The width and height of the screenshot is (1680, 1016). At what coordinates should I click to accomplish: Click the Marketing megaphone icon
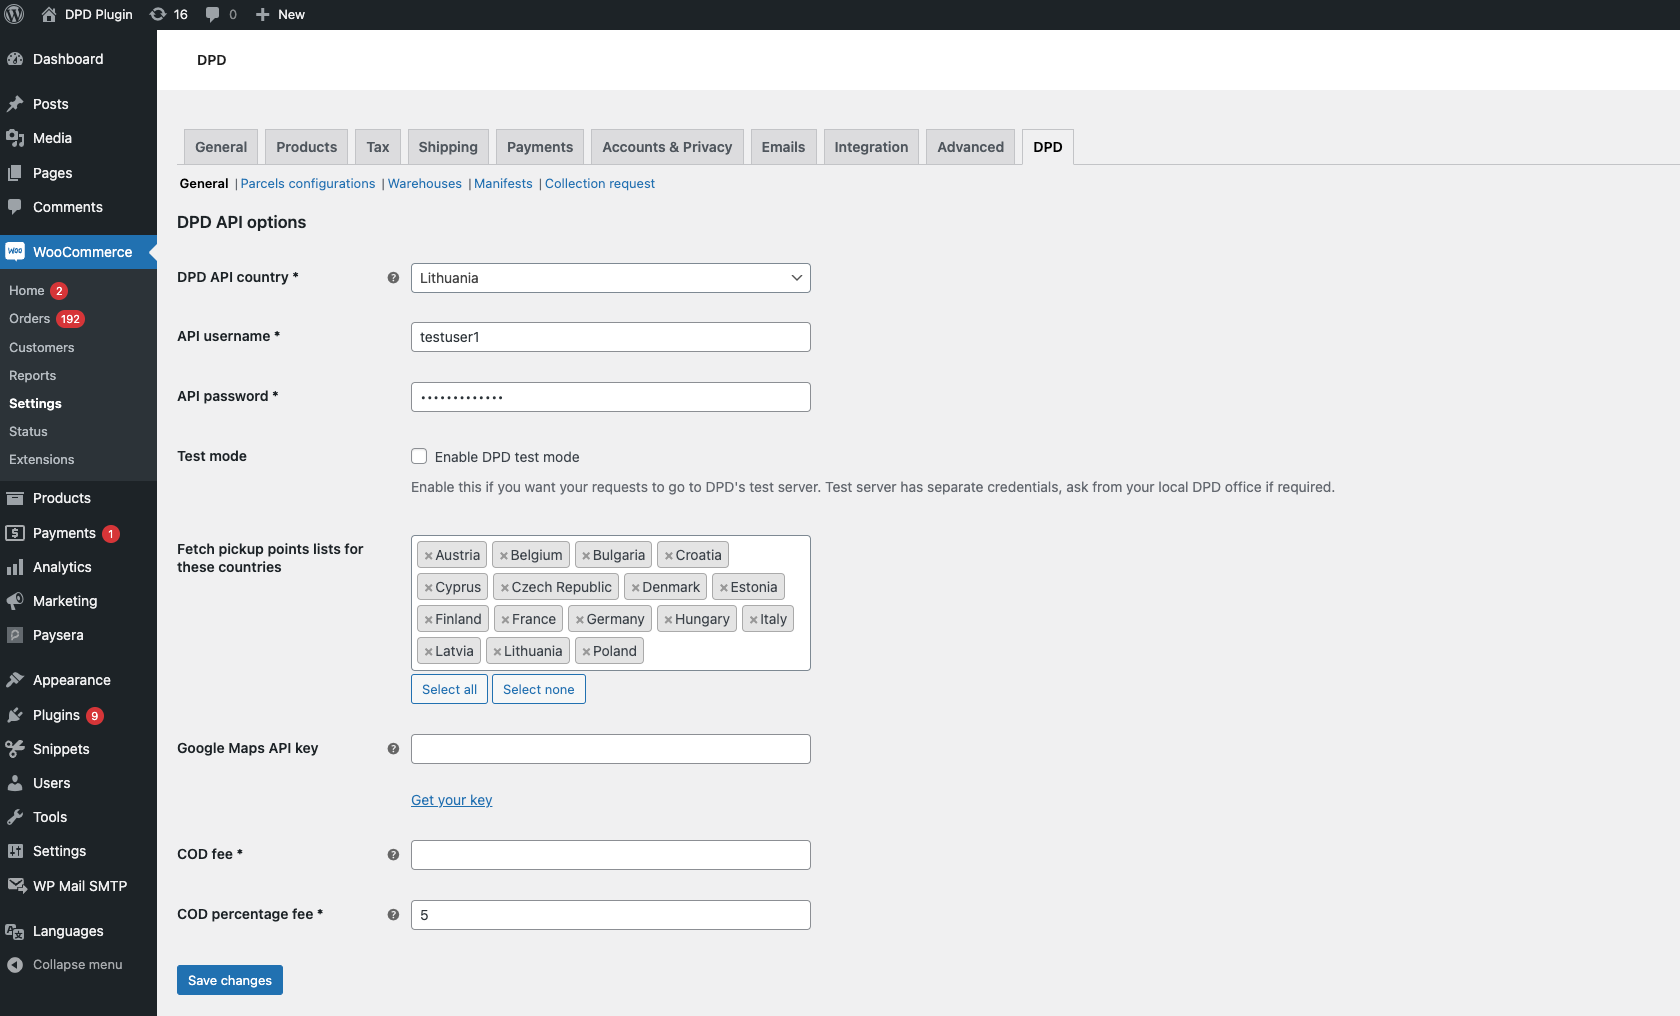click(15, 601)
